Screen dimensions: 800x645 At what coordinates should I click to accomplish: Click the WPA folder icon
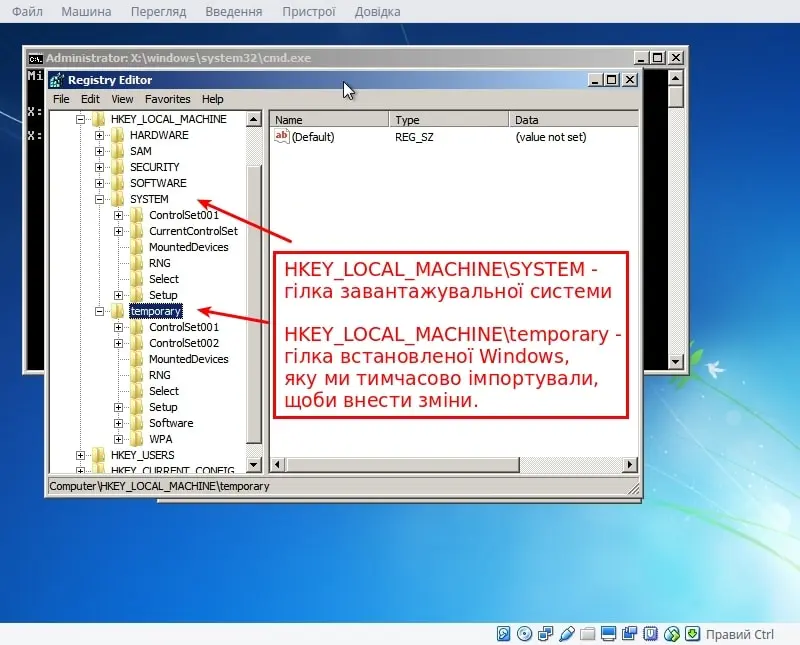point(137,439)
